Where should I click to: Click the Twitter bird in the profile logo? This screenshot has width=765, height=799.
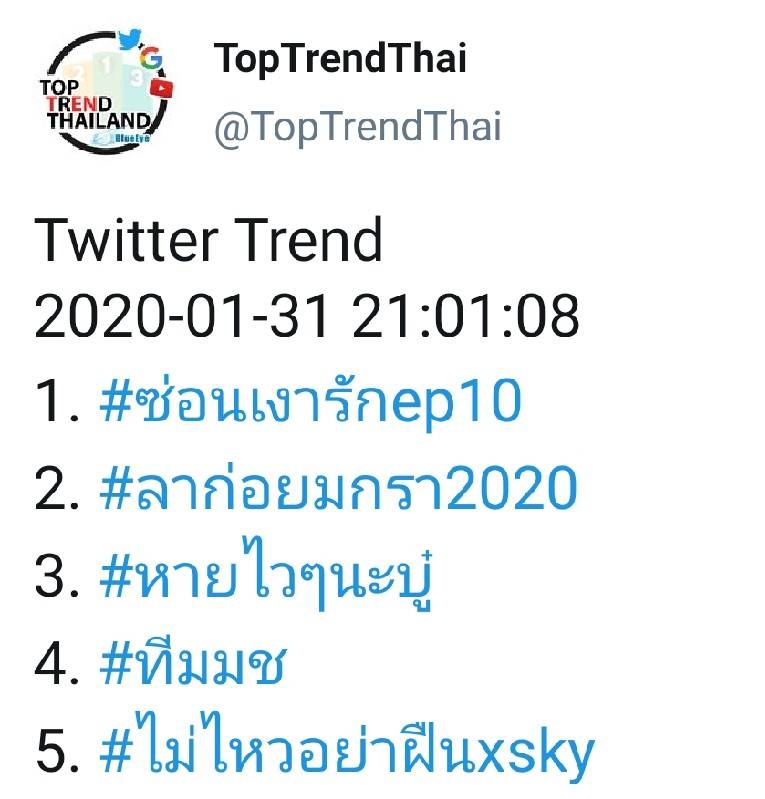coord(130,40)
